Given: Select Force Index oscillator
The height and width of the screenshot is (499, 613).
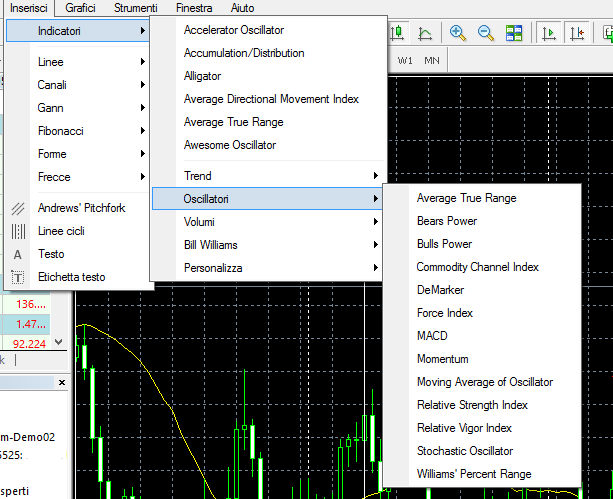Looking at the screenshot, I should click(x=445, y=313).
